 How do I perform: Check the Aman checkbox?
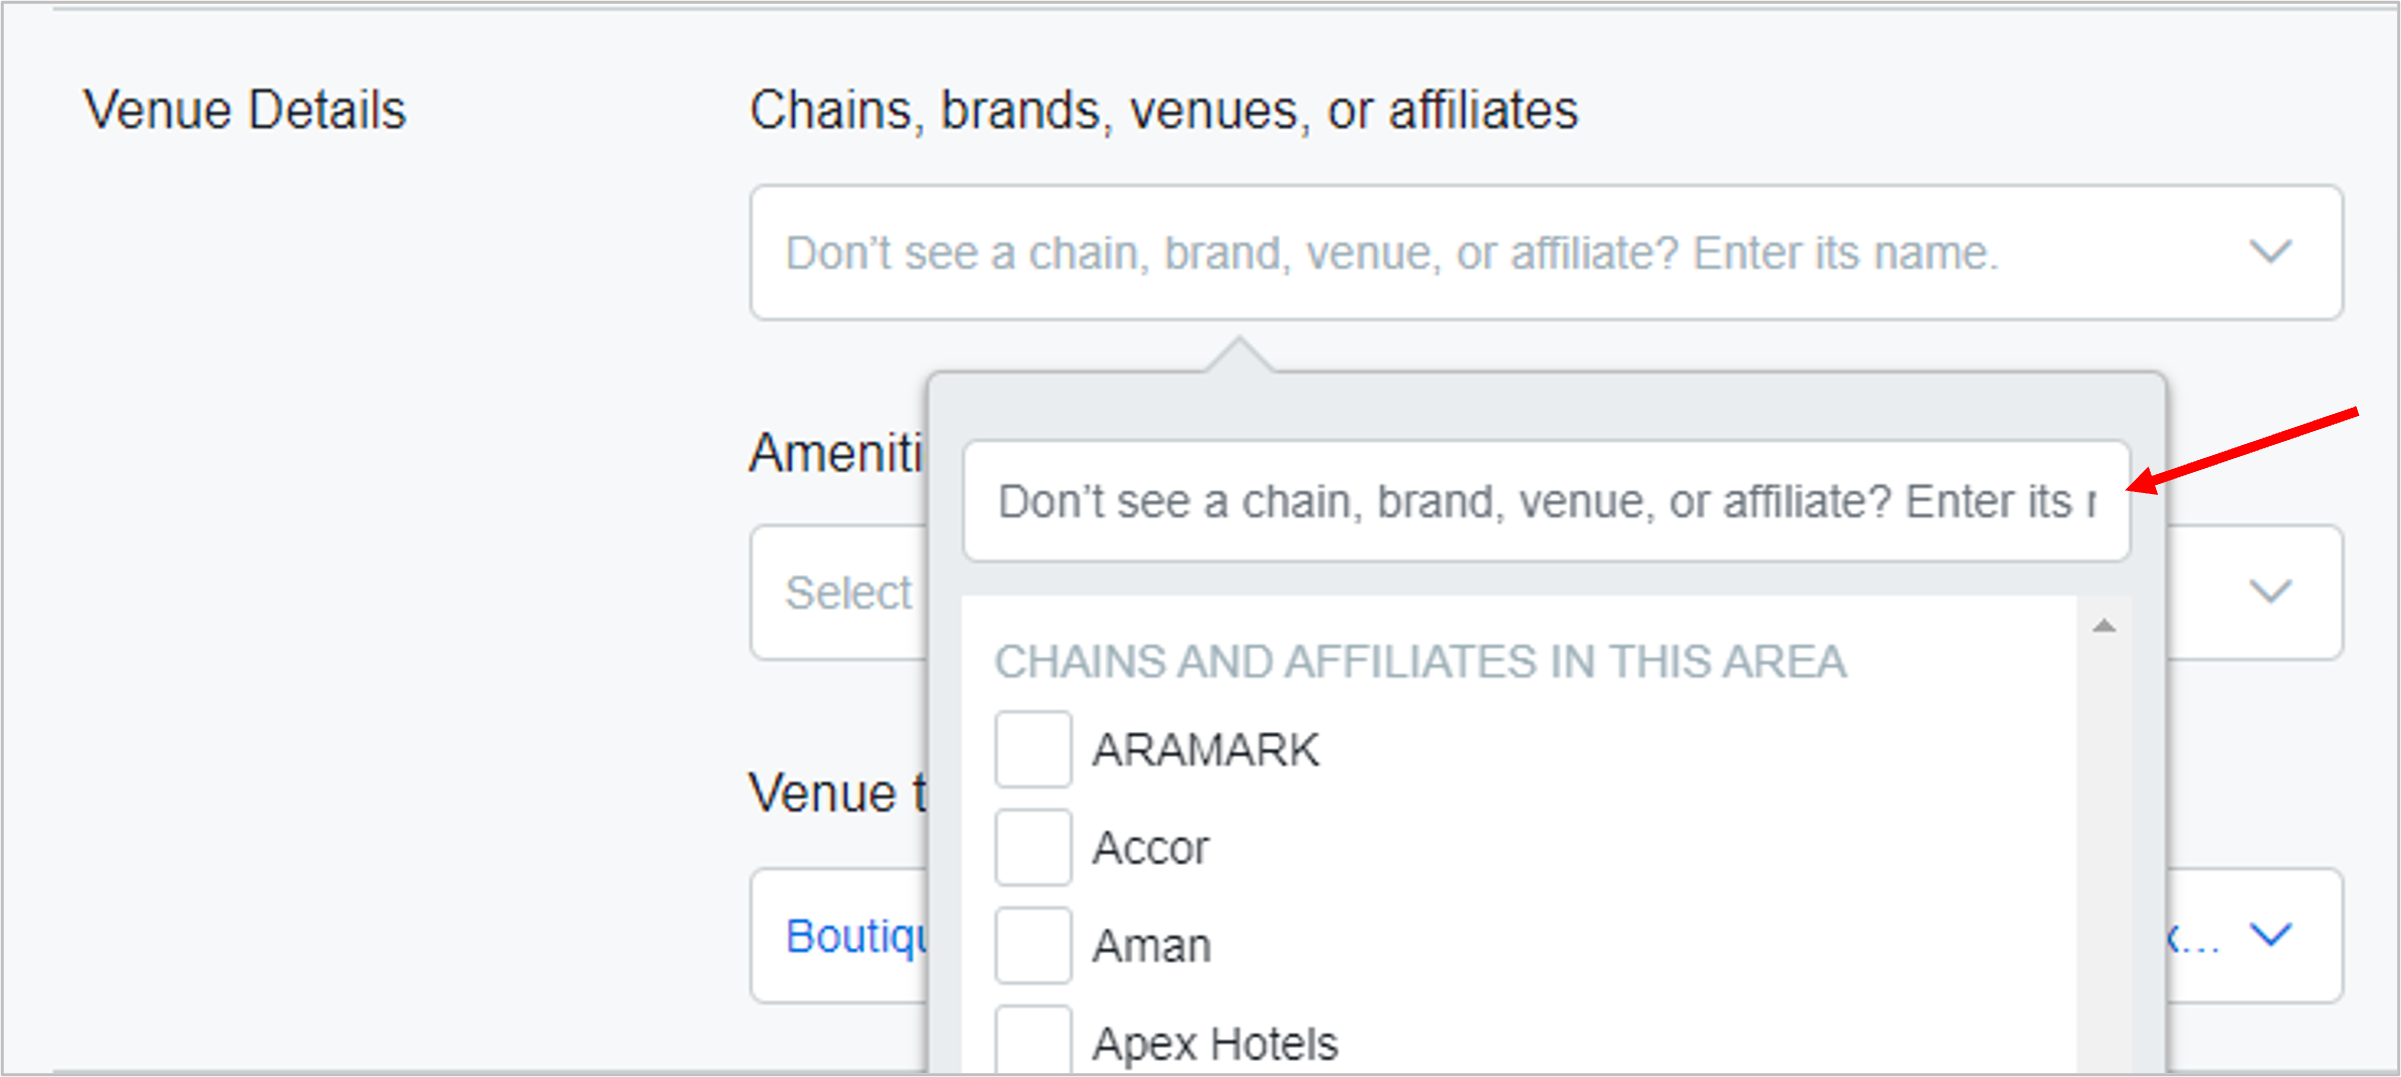coord(1032,946)
